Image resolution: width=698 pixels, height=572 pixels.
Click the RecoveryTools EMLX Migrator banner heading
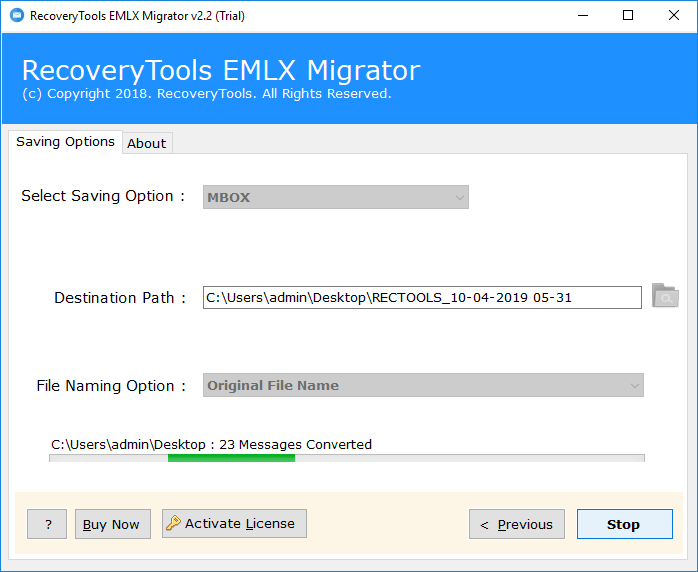[x=221, y=70]
